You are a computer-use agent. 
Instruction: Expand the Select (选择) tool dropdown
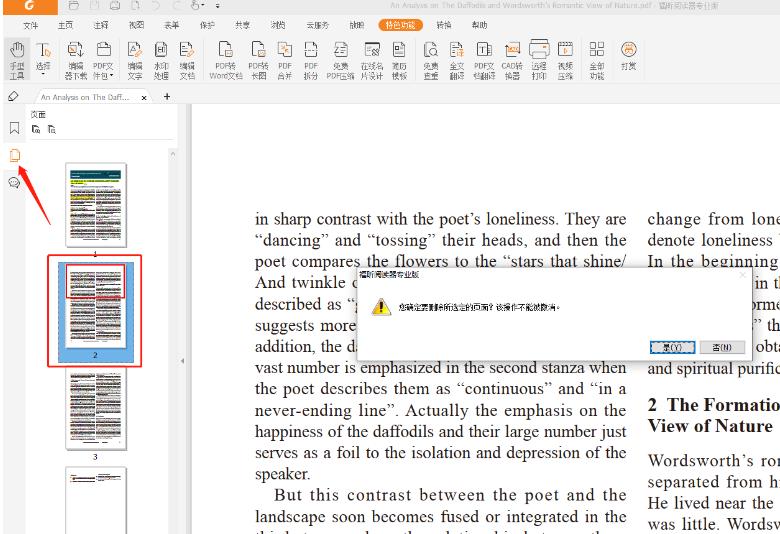tap(44, 74)
